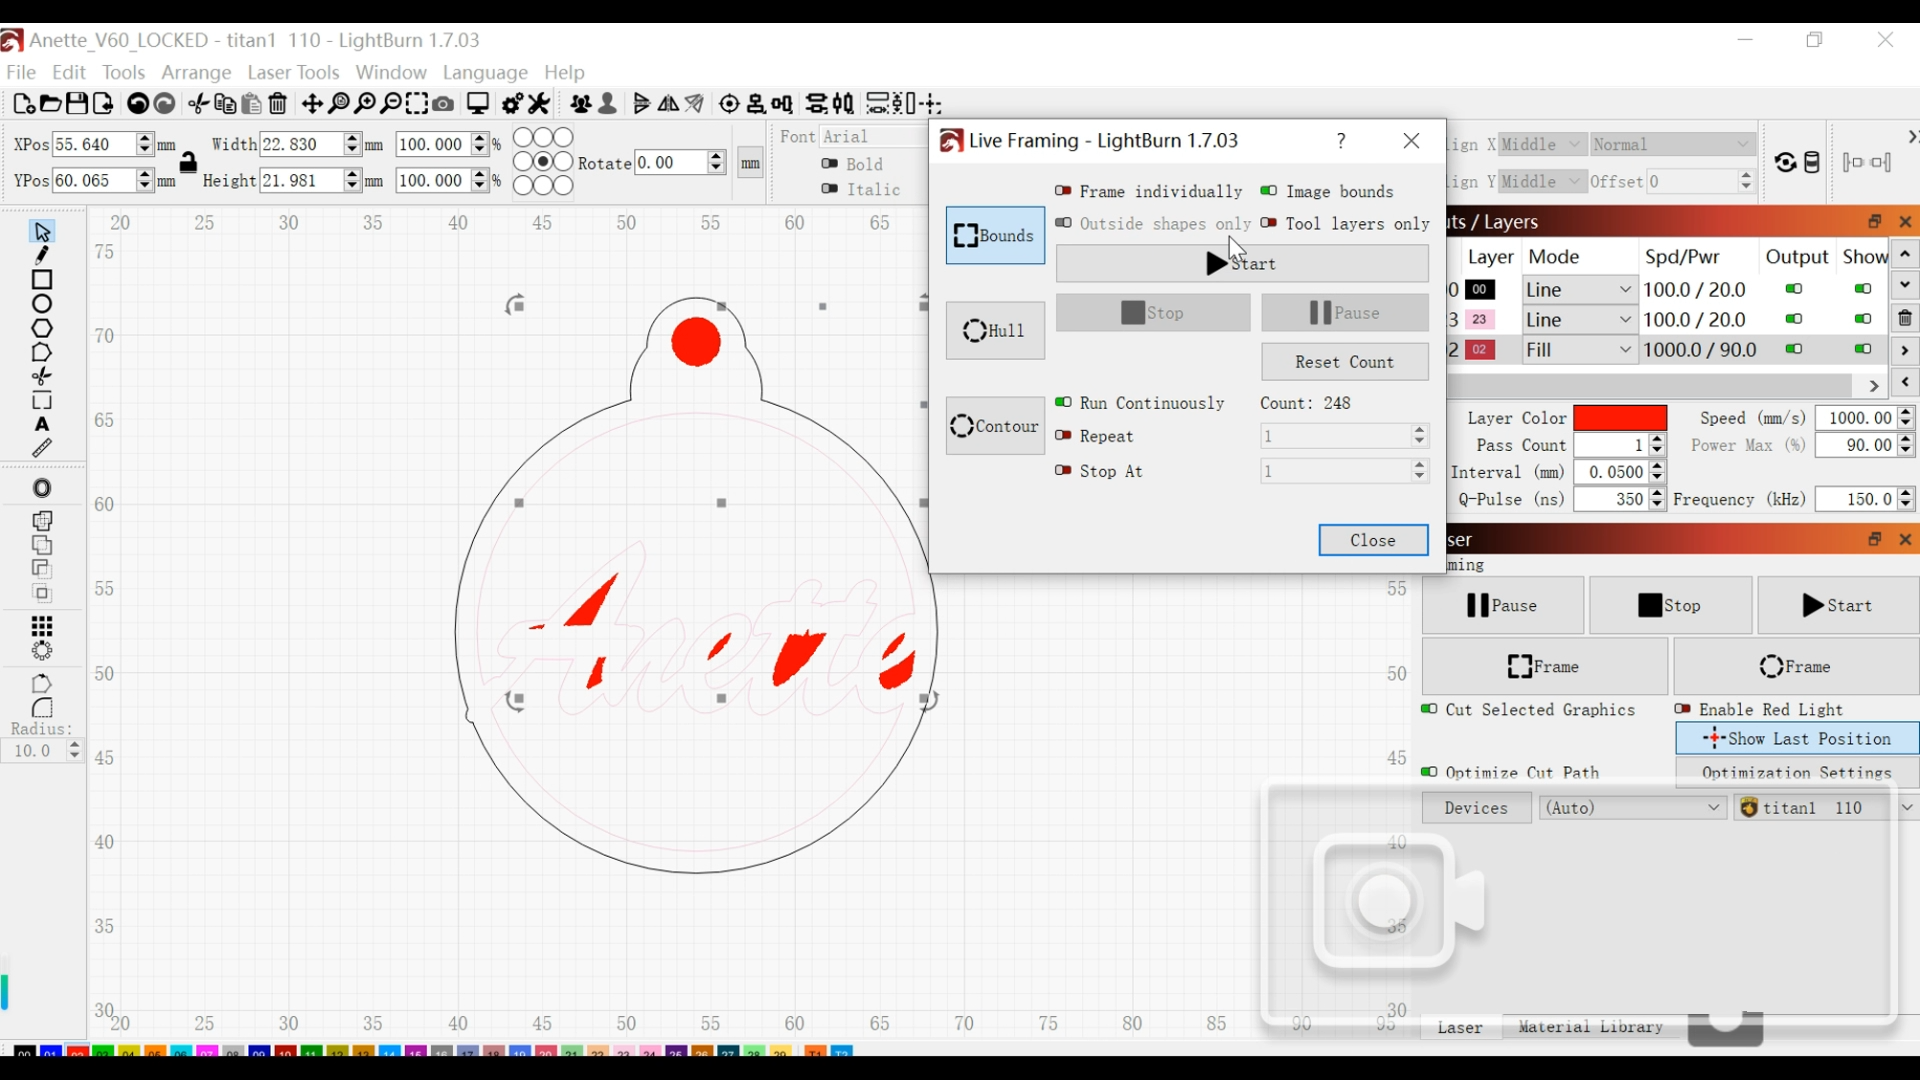Click the red Layer Color swatch

coord(1620,418)
